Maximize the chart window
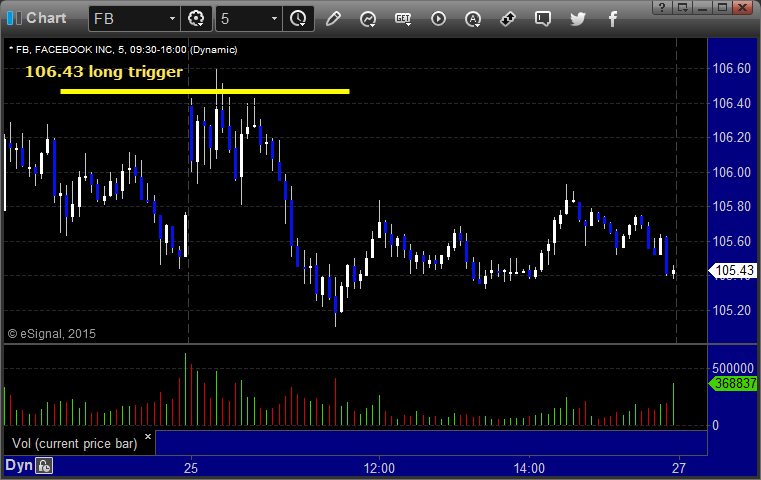Image resolution: width=761 pixels, height=480 pixels. pos(723,7)
